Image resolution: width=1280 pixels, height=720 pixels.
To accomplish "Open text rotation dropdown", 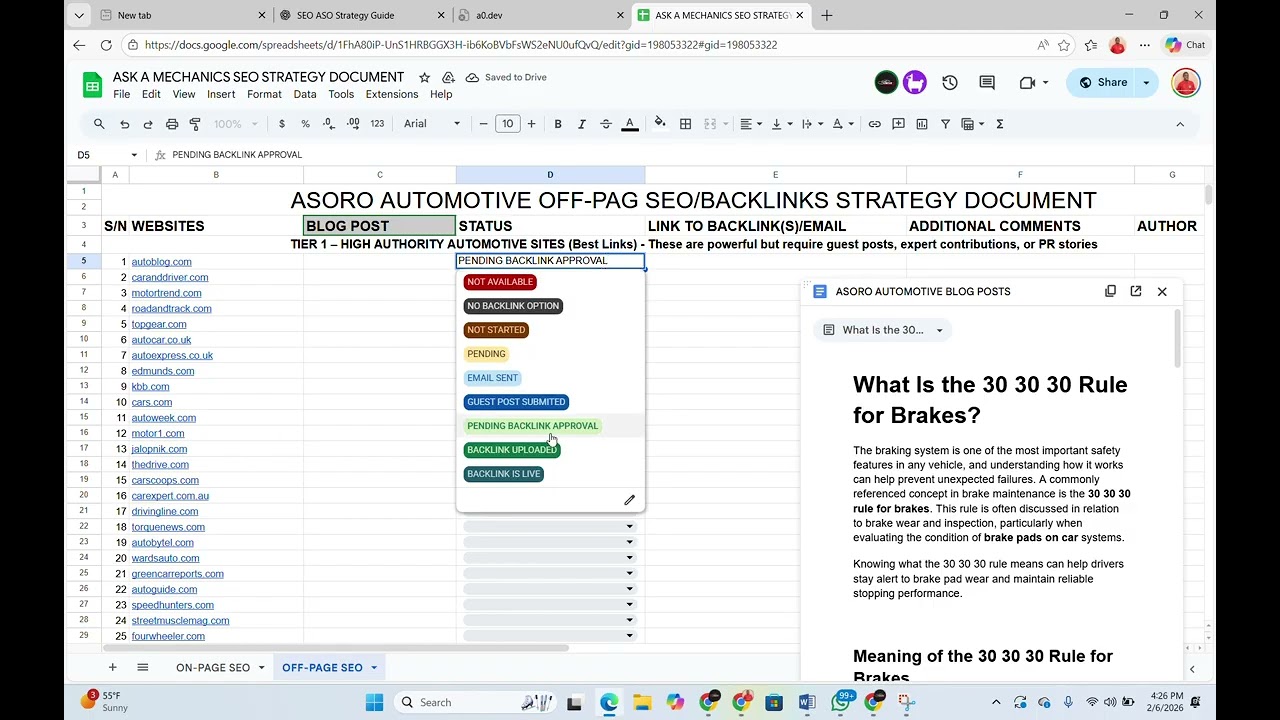I will (843, 124).
